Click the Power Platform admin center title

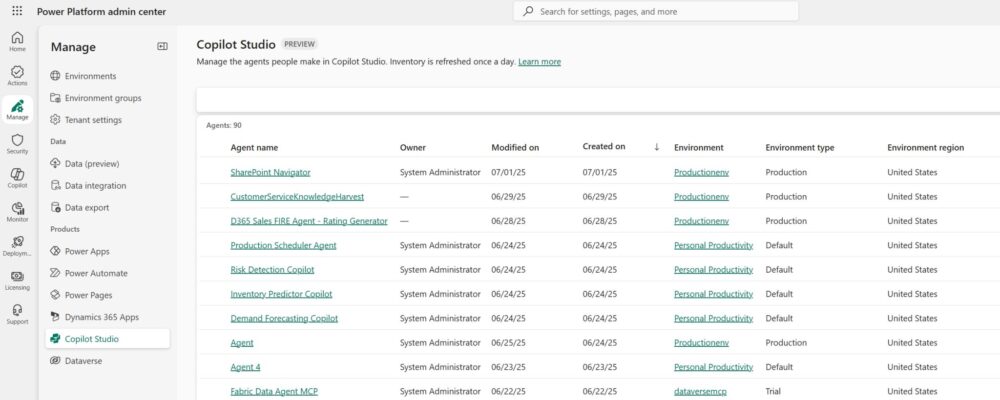pyautogui.click(x=101, y=11)
